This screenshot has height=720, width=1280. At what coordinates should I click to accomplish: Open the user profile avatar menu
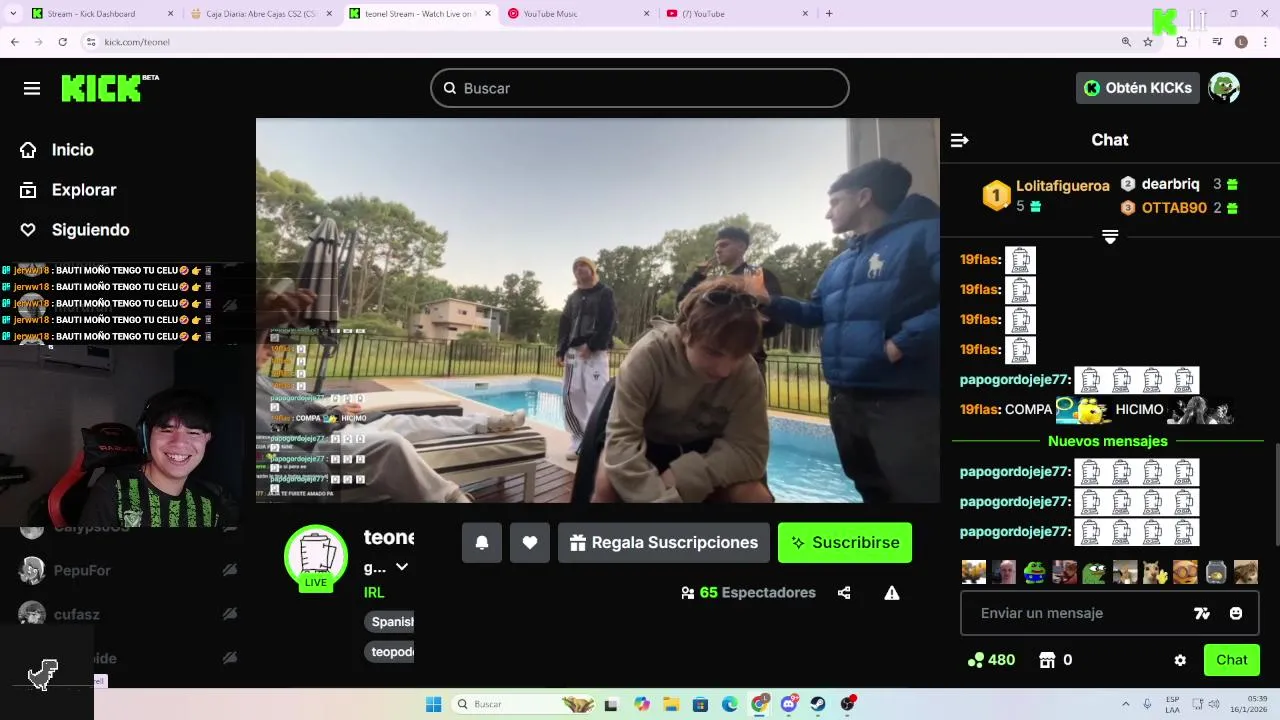point(1224,88)
